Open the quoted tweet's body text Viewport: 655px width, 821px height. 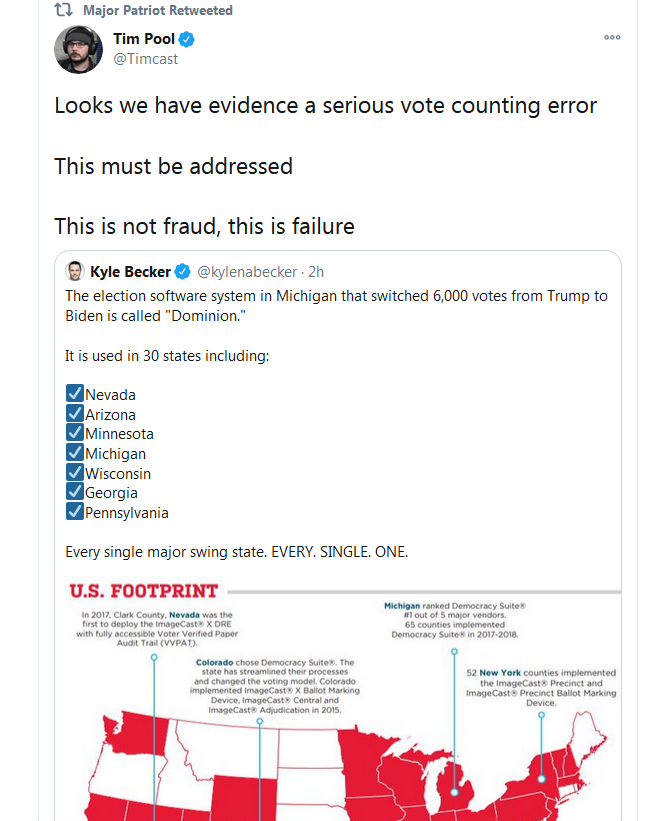(336, 306)
